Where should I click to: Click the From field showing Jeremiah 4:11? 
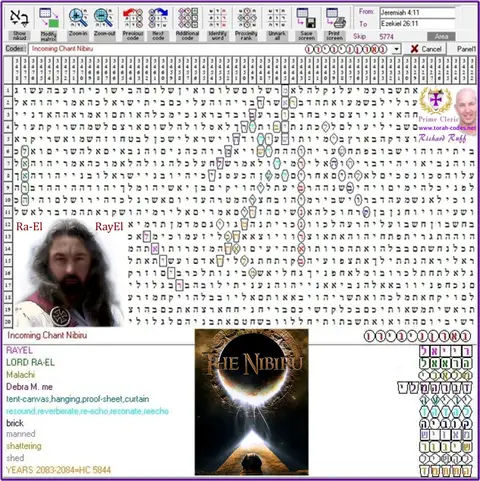pyautogui.click(x=417, y=13)
